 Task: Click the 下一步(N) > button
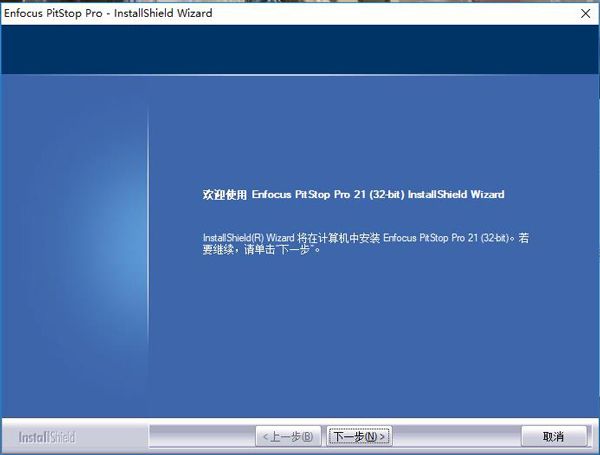point(359,436)
